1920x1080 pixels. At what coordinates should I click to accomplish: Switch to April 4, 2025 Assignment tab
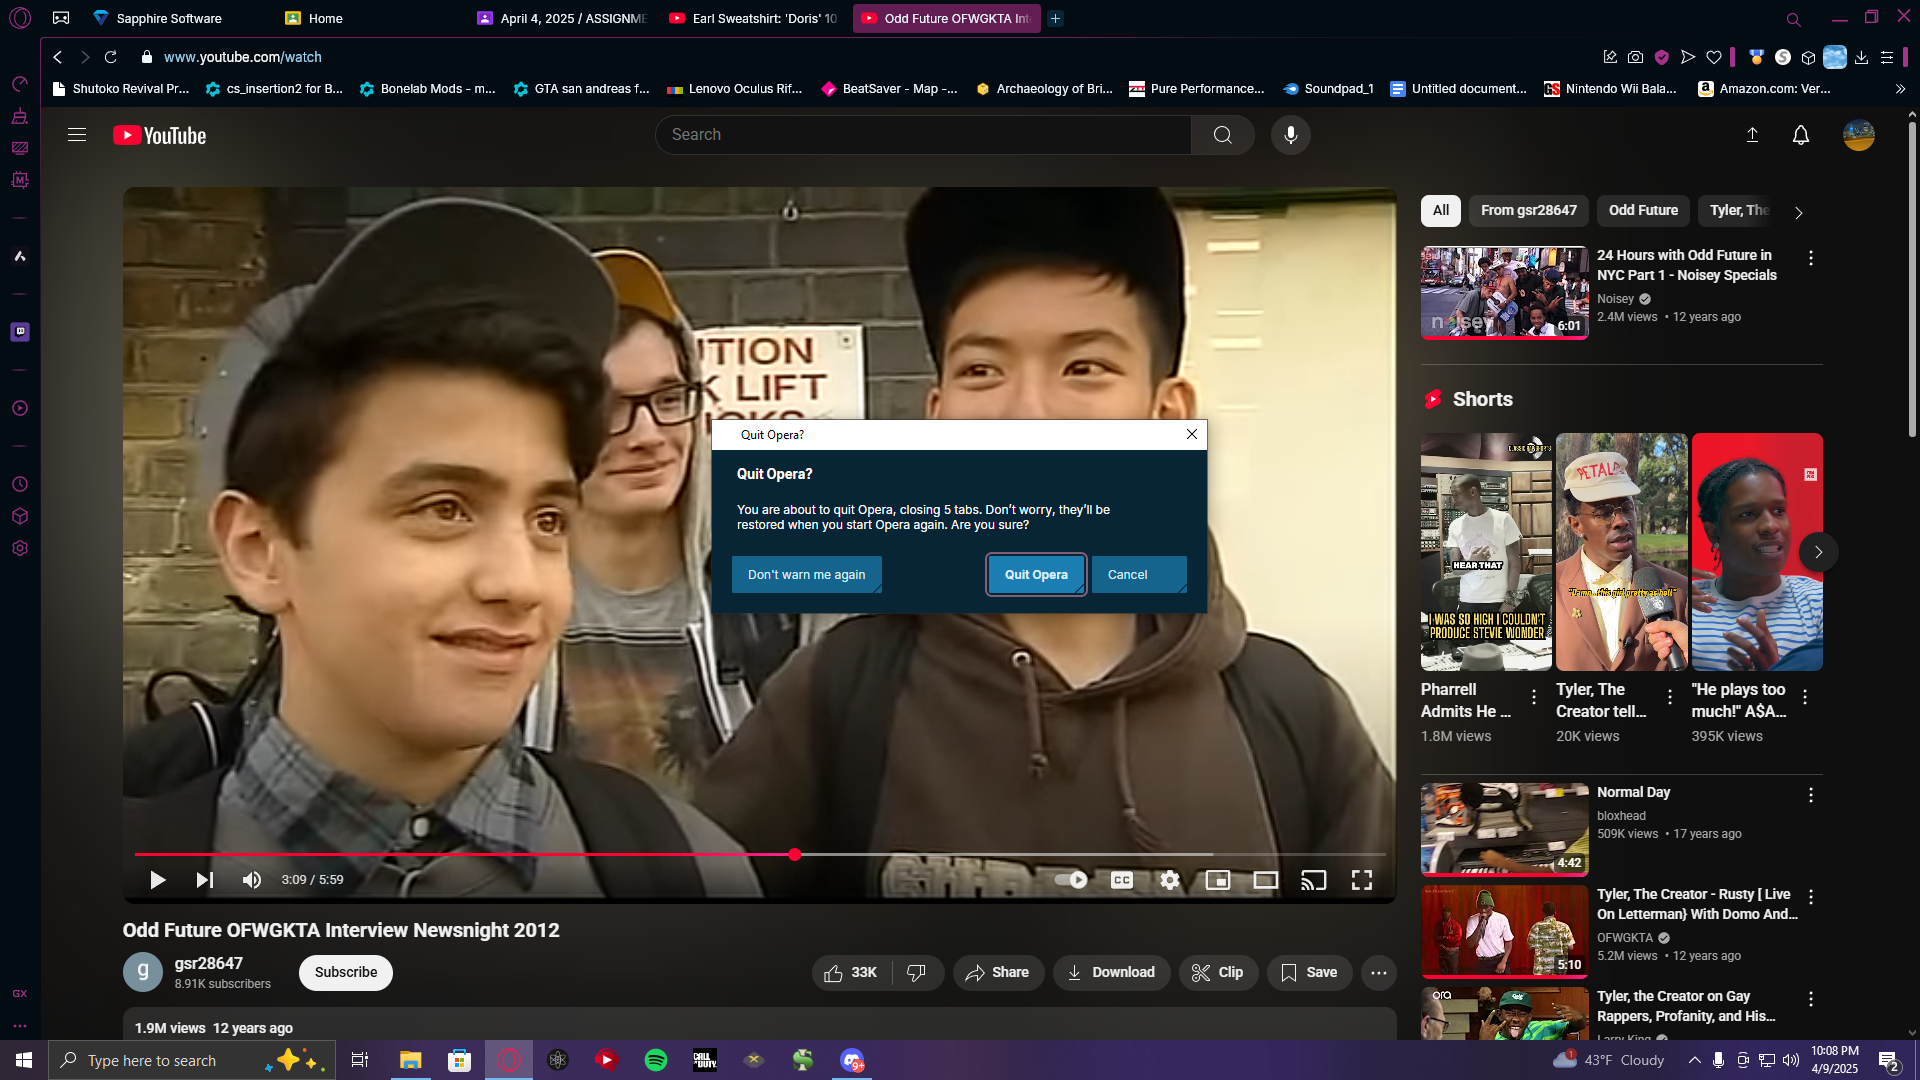pyautogui.click(x=562, y=18)
